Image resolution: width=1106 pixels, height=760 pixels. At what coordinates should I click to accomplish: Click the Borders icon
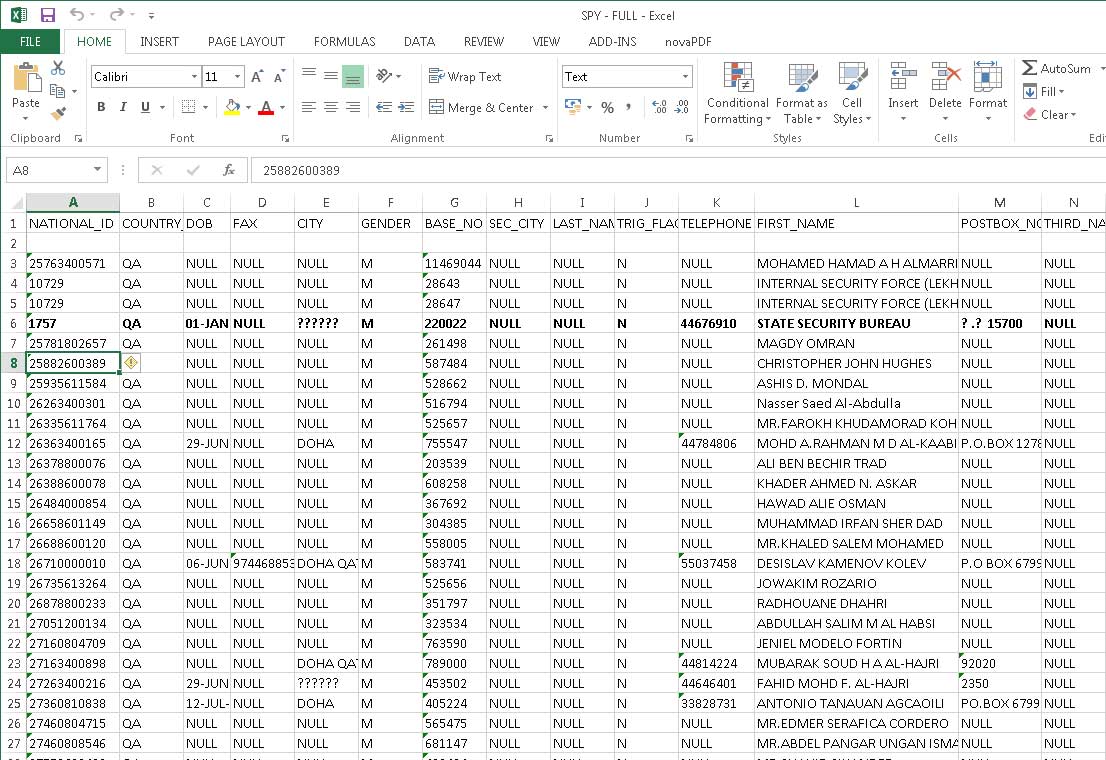coord(188,107)
